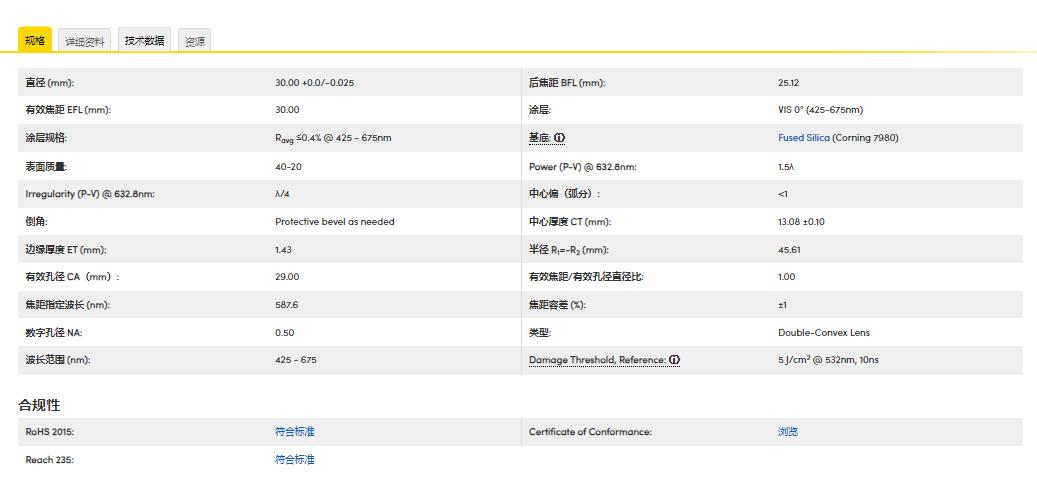Screen dimensions: 1037x490
Task: Click the underlined 基底 label
Action: click(539, 138)
